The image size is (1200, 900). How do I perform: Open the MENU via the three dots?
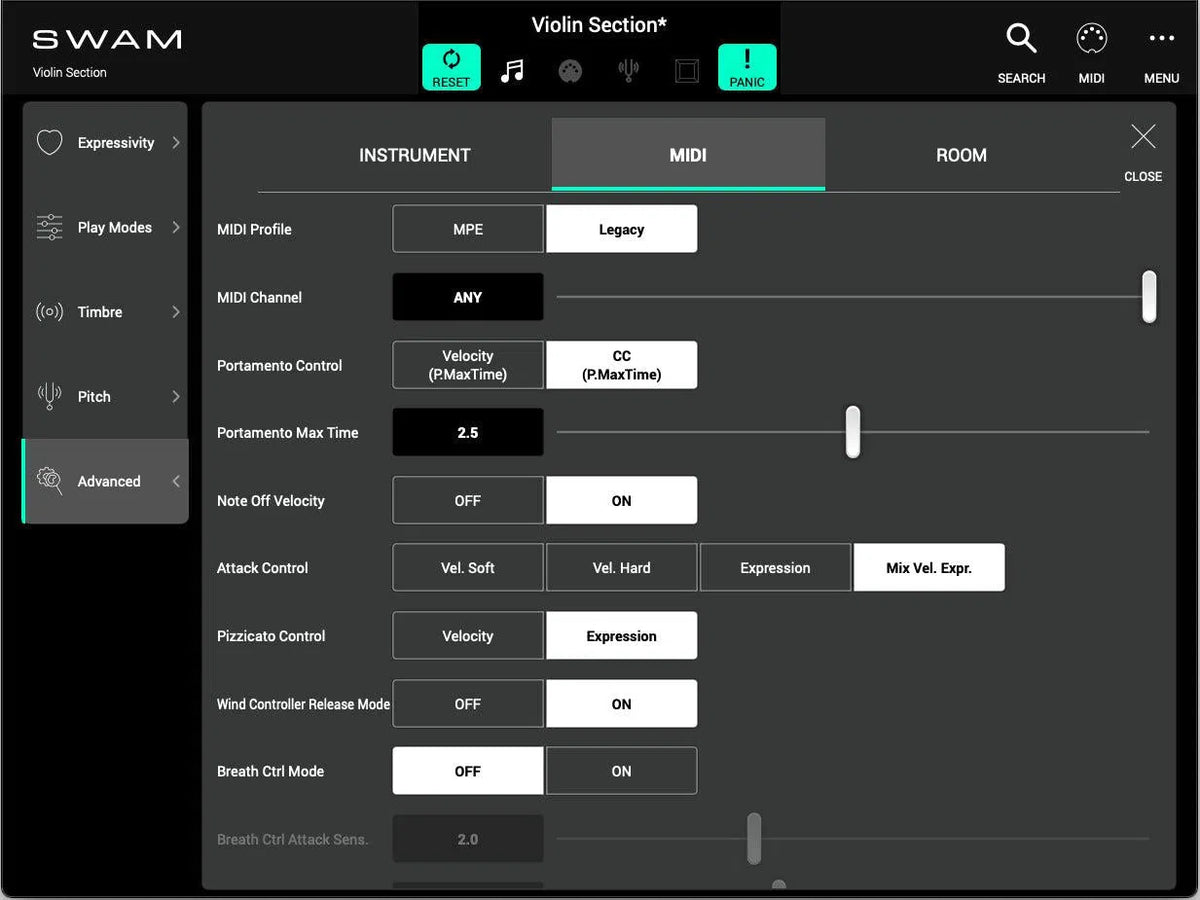pyautogui.click(x=1160, y=38)
